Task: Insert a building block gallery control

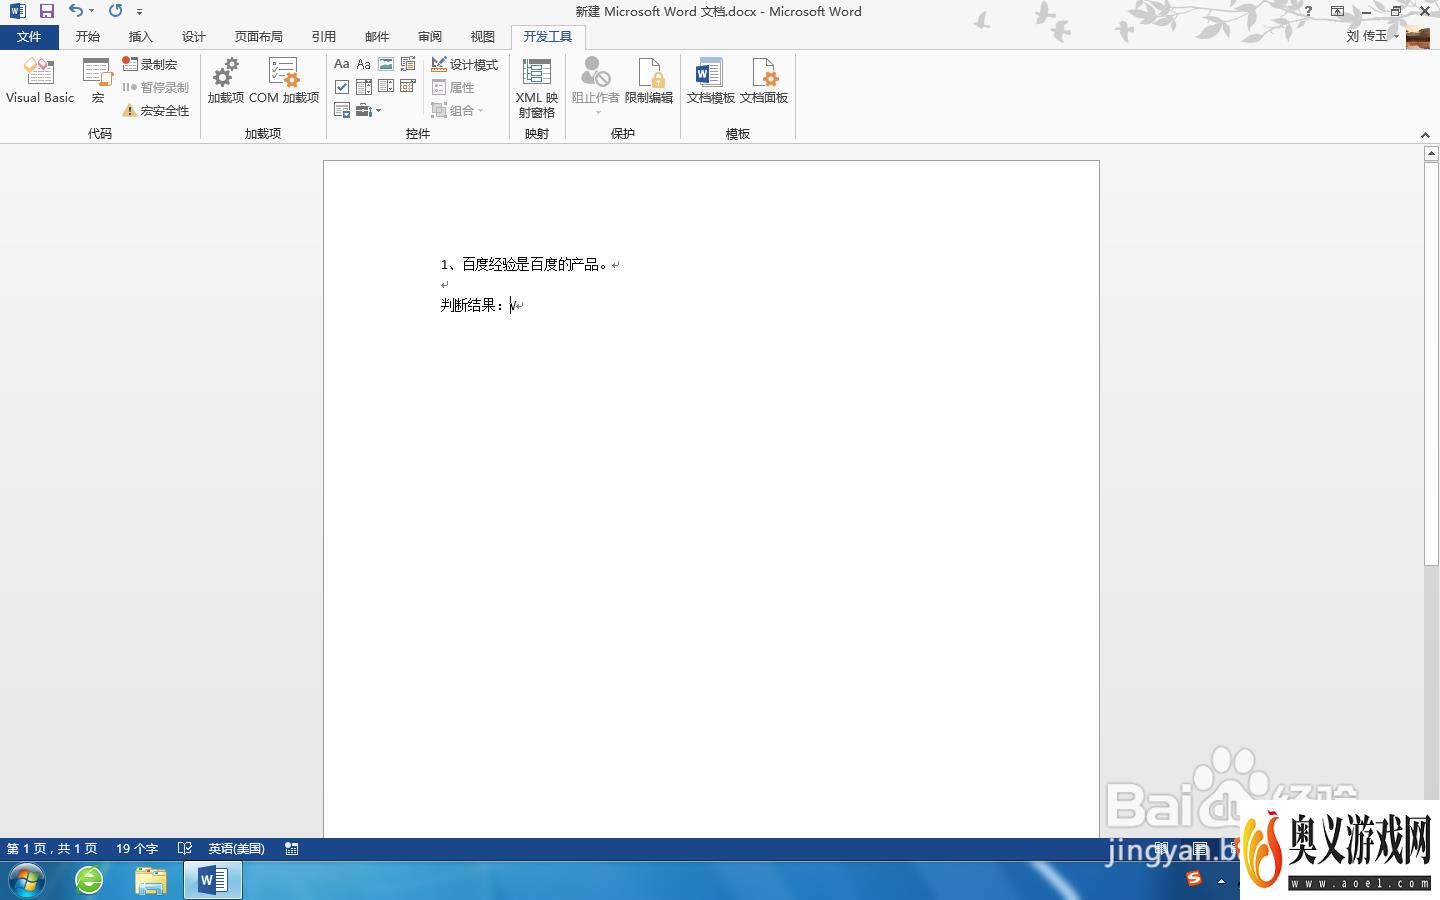Action: tap(408, 64)
